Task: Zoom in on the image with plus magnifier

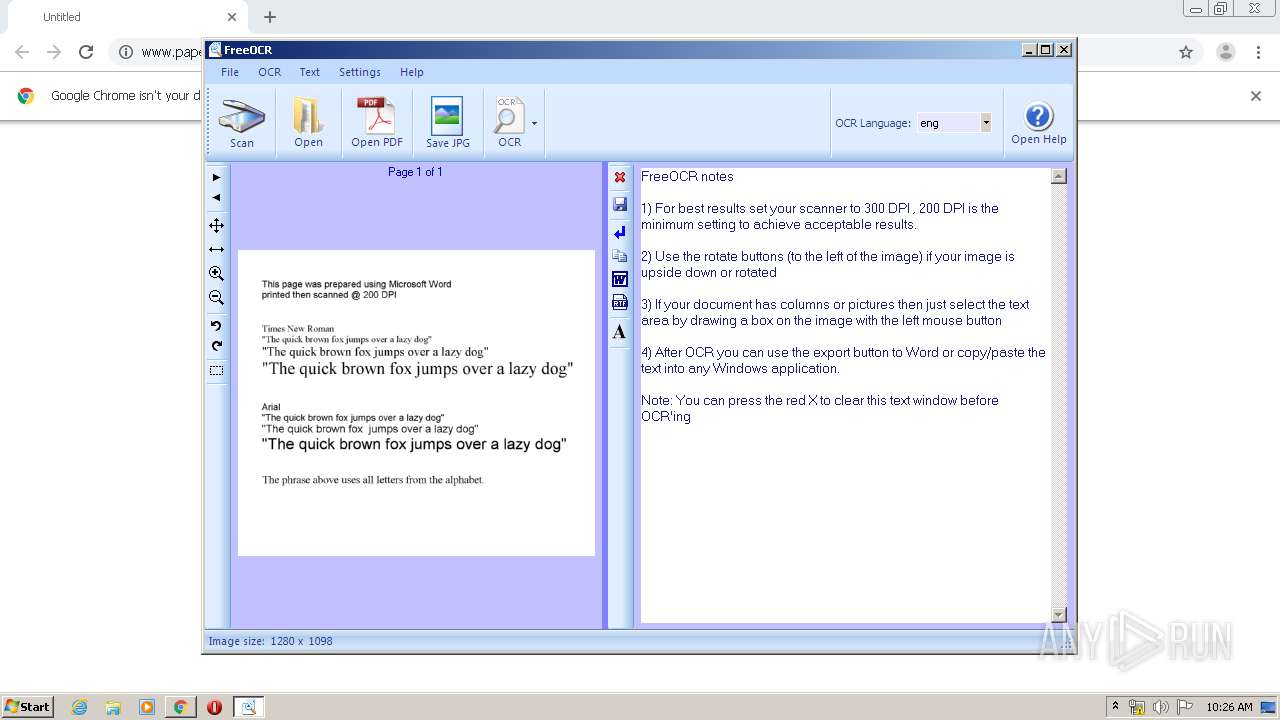Action: point(216,273)
